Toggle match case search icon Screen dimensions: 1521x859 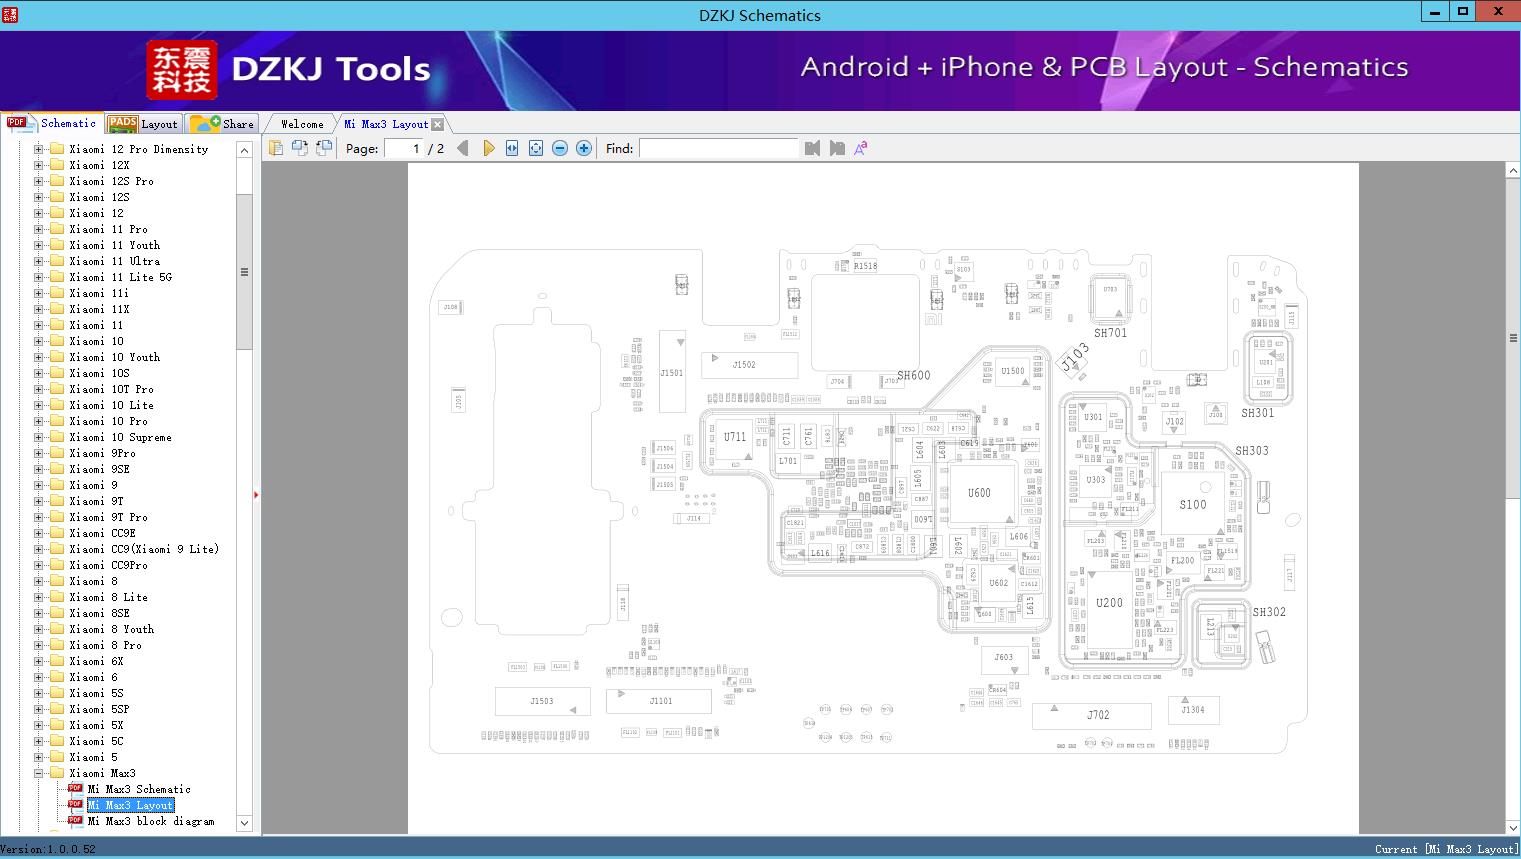click(x=860, y=148)
